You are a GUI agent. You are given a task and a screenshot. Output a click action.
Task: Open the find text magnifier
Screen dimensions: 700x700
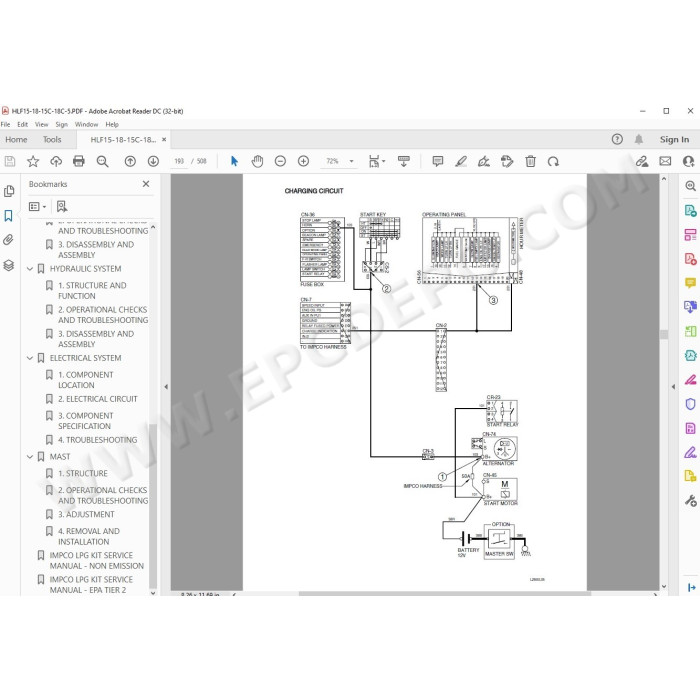[102, 161]
